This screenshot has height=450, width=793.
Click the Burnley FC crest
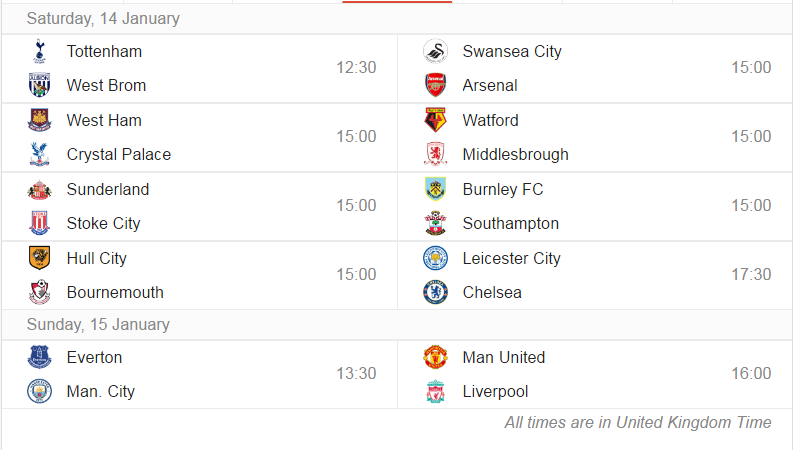click(x=435, y=189)
